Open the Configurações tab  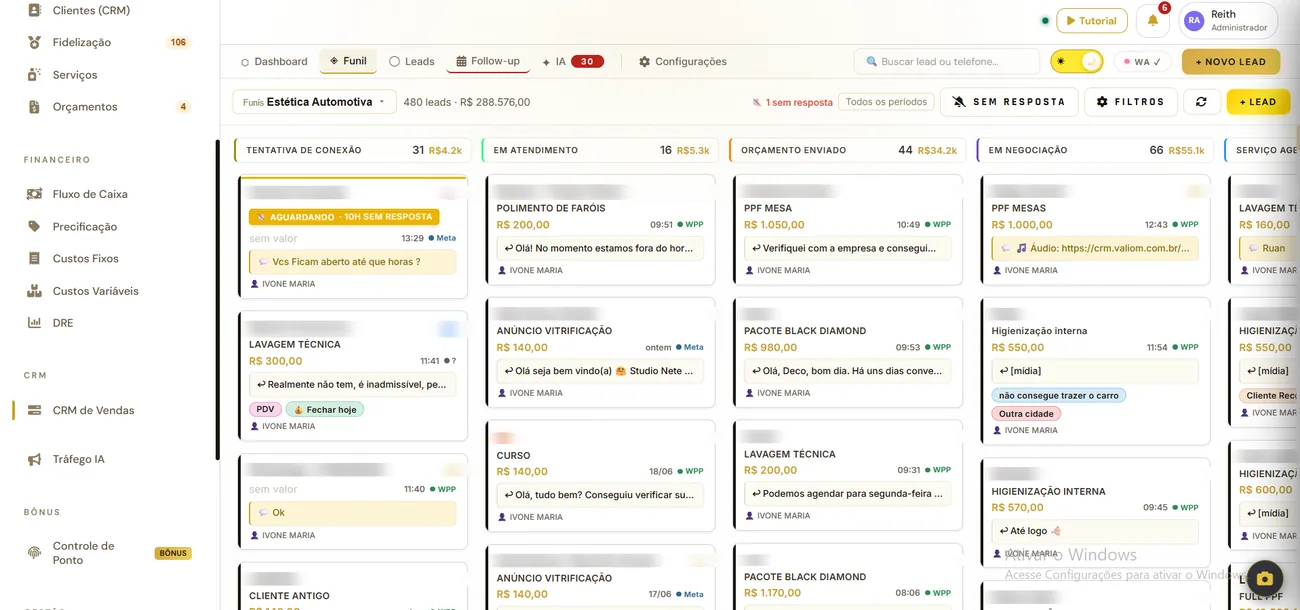pos(683,61)
